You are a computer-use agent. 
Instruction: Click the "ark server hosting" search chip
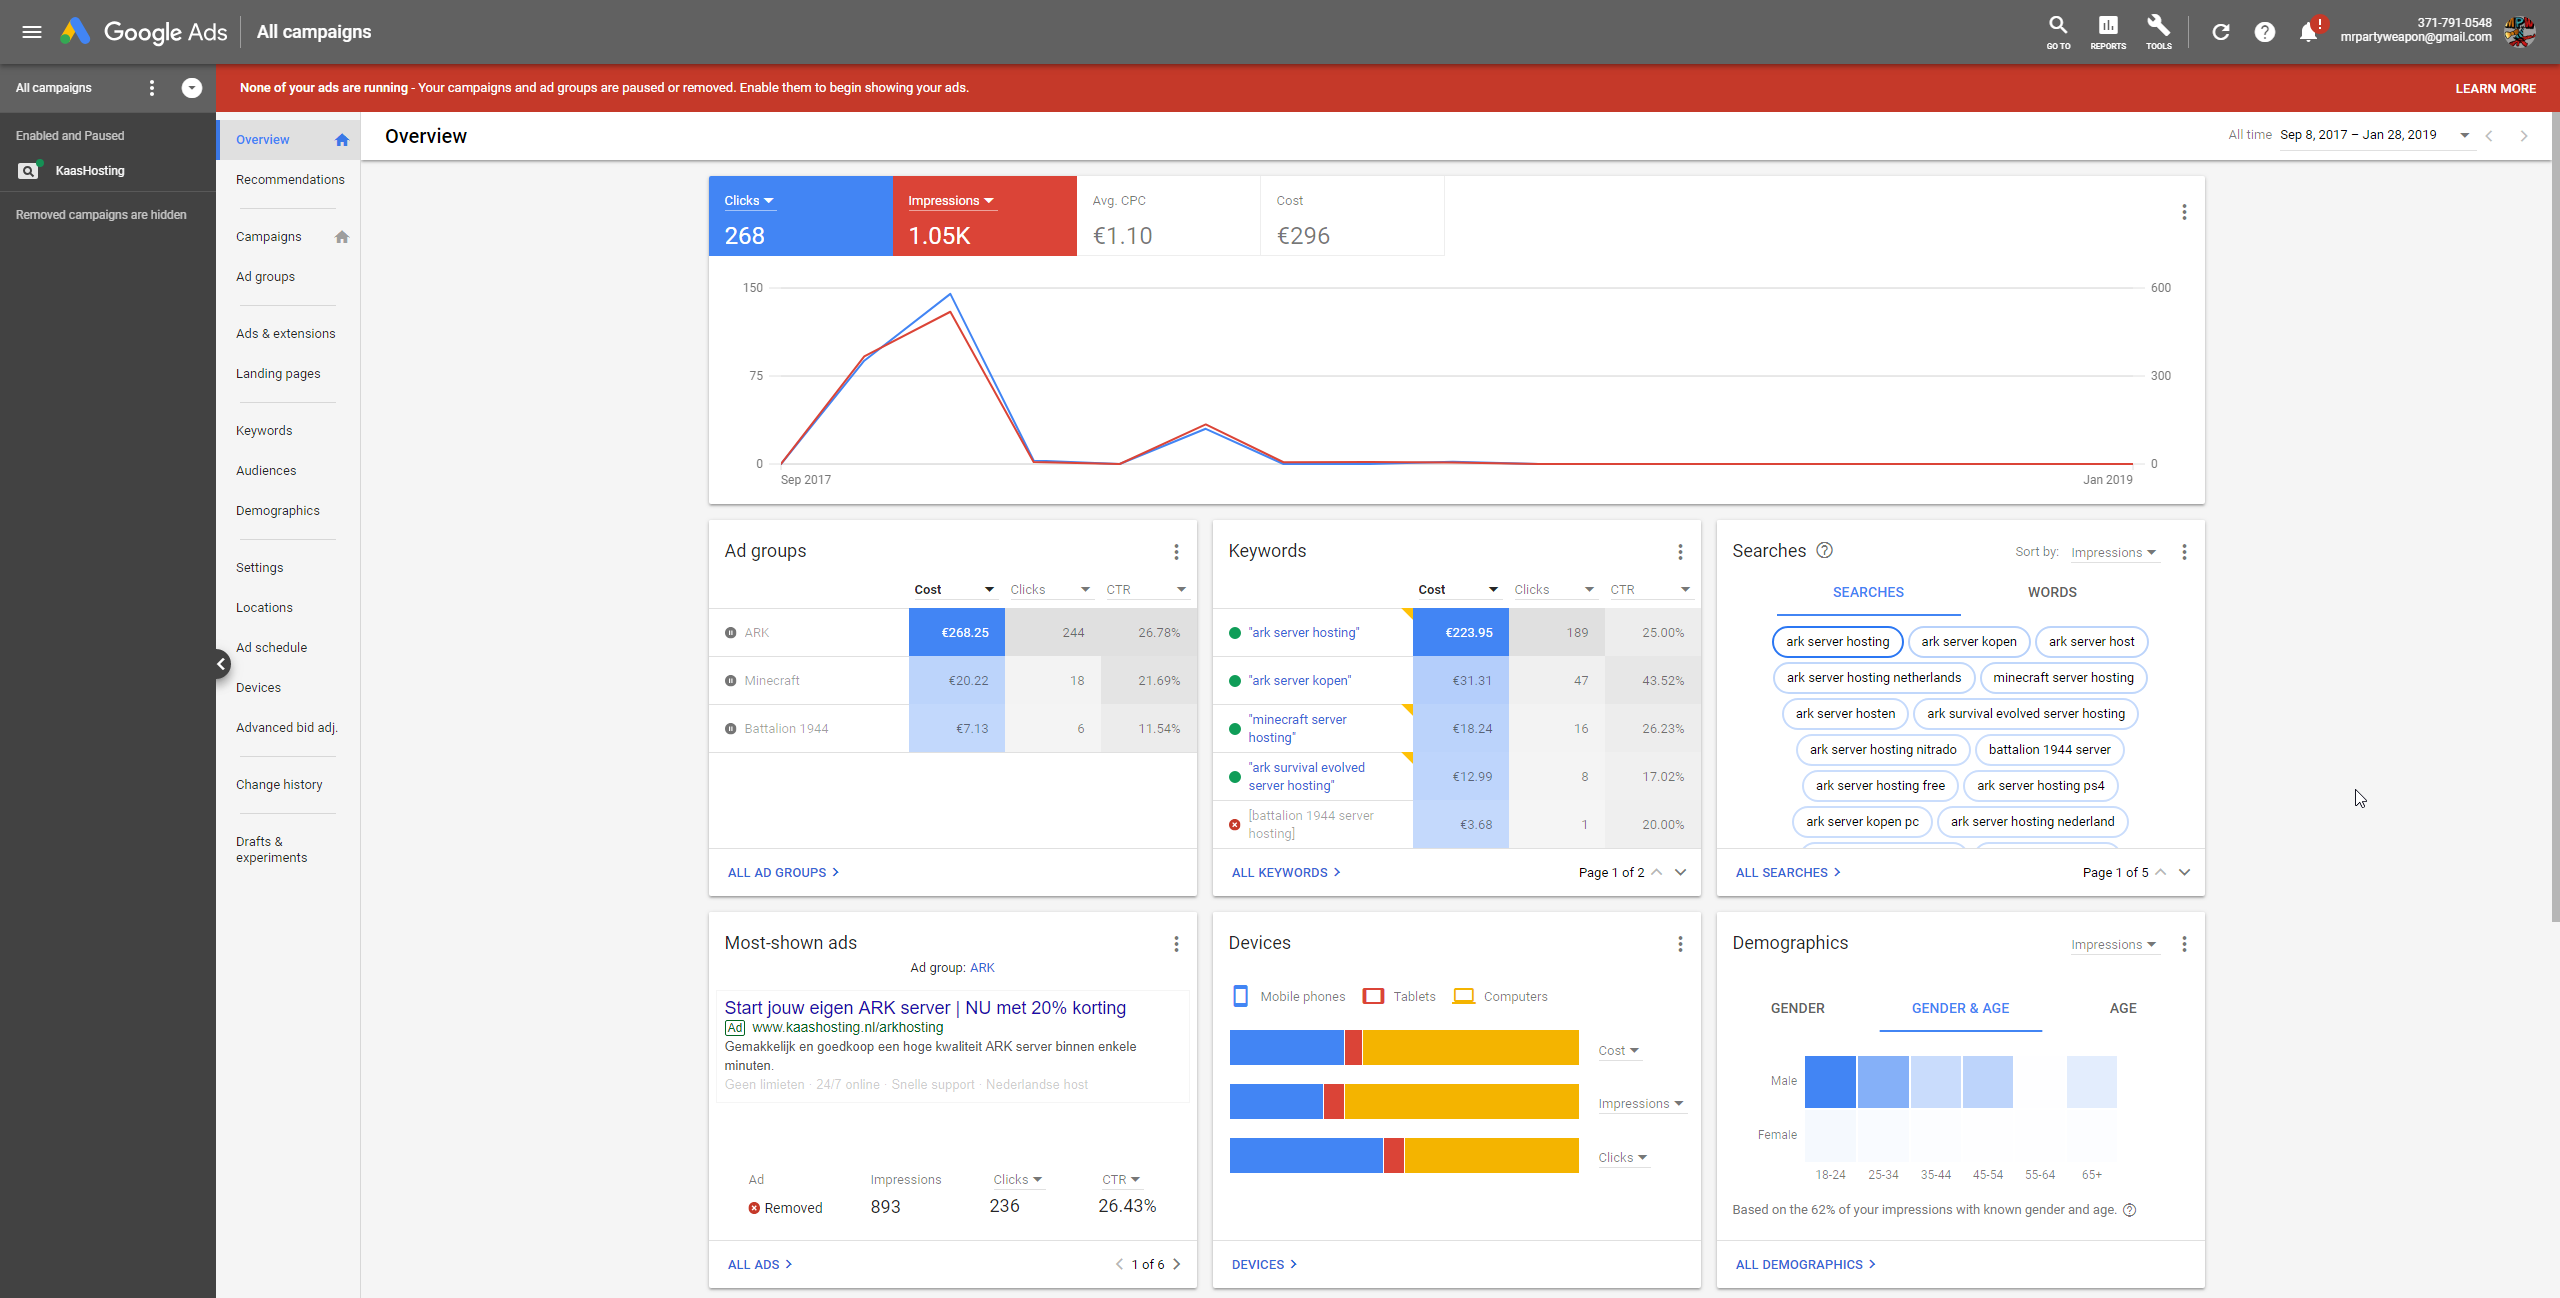pyautogui.click(x=1837, y=642)
